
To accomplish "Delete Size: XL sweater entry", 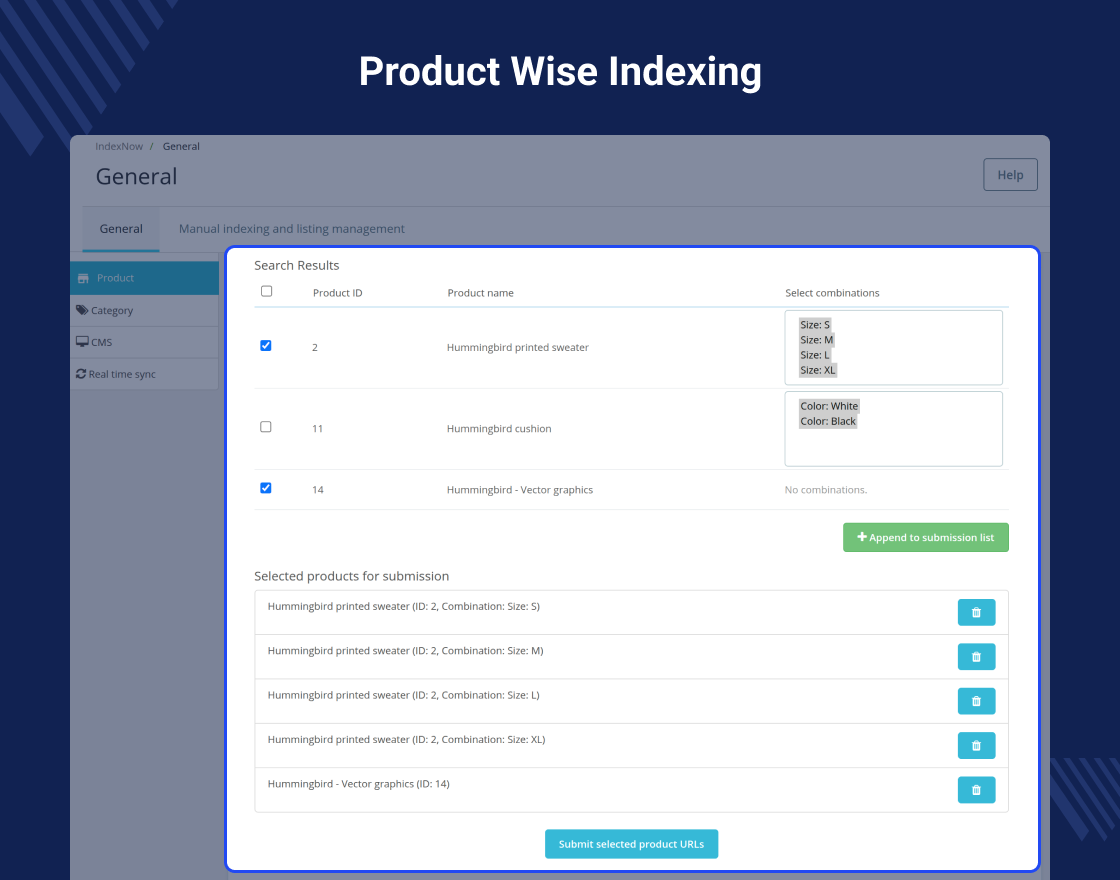I will 976,745.
